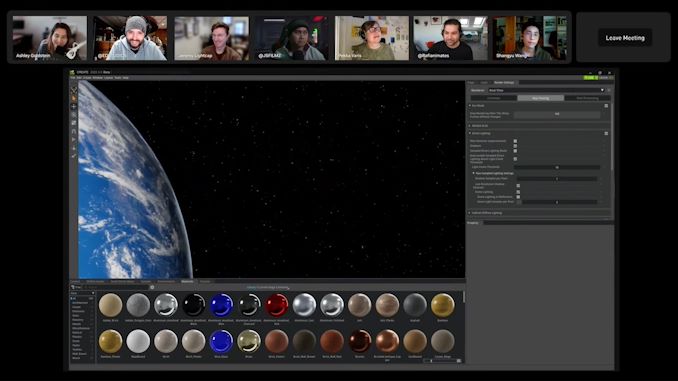678x381 pixels.
Task: Click the play arrow icon in the left toolbar
Action: point(74,140)
